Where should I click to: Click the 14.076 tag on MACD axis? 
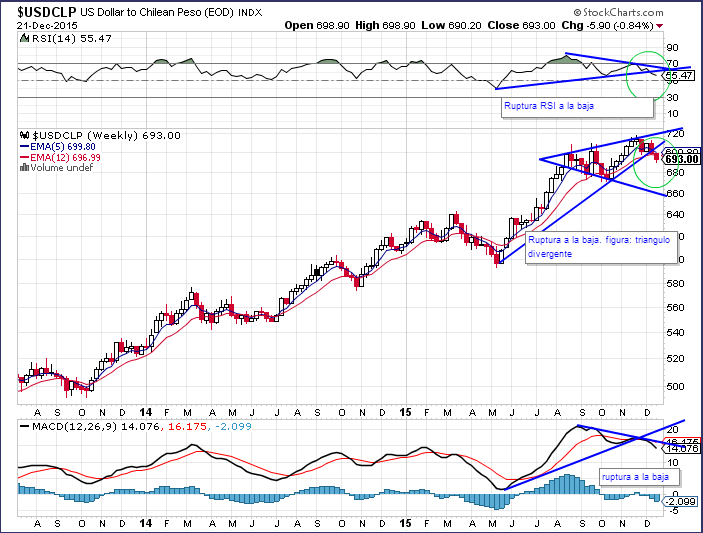(681, 448)
